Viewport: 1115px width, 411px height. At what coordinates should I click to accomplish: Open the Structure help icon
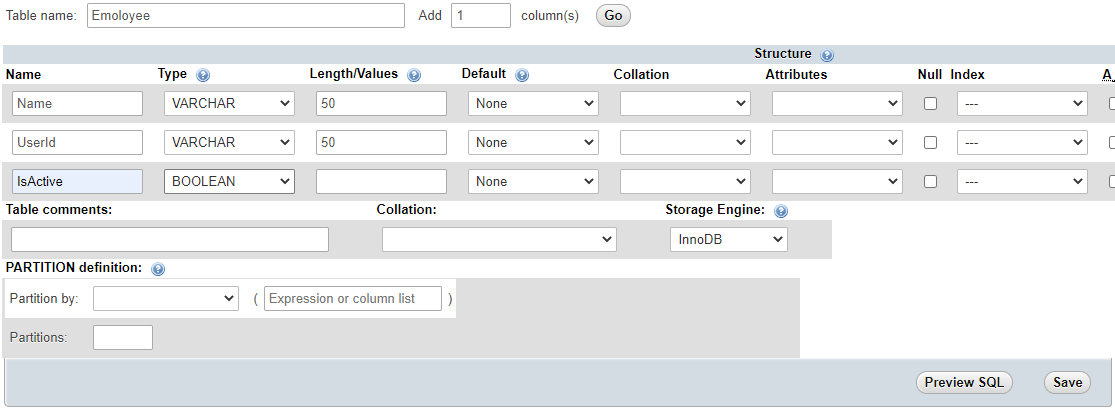pos(827,55)
